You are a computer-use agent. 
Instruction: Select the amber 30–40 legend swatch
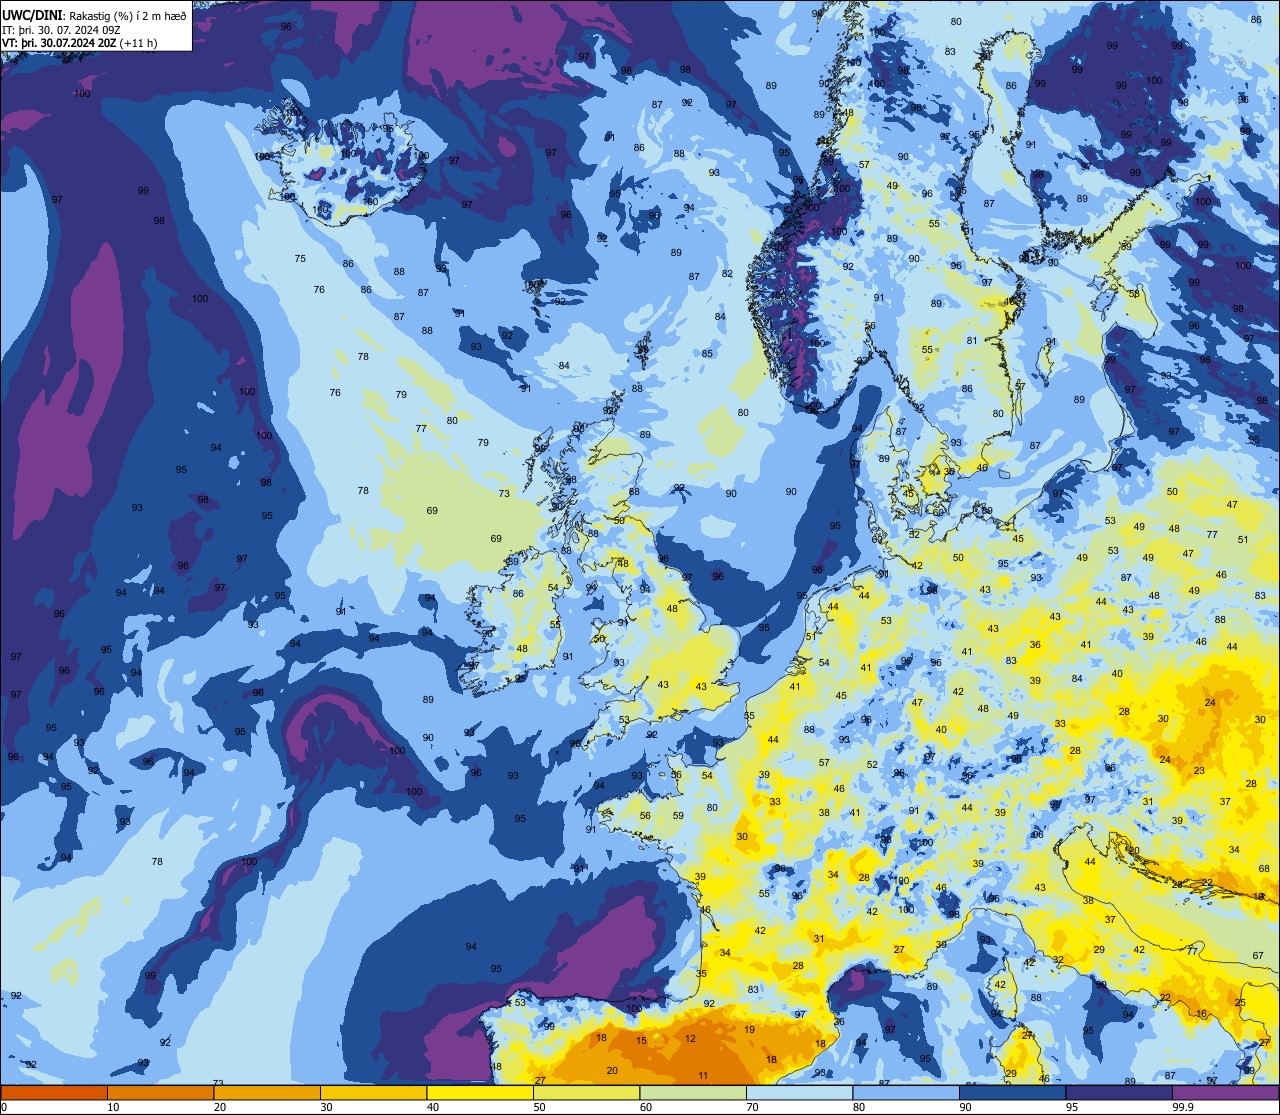373,1092
